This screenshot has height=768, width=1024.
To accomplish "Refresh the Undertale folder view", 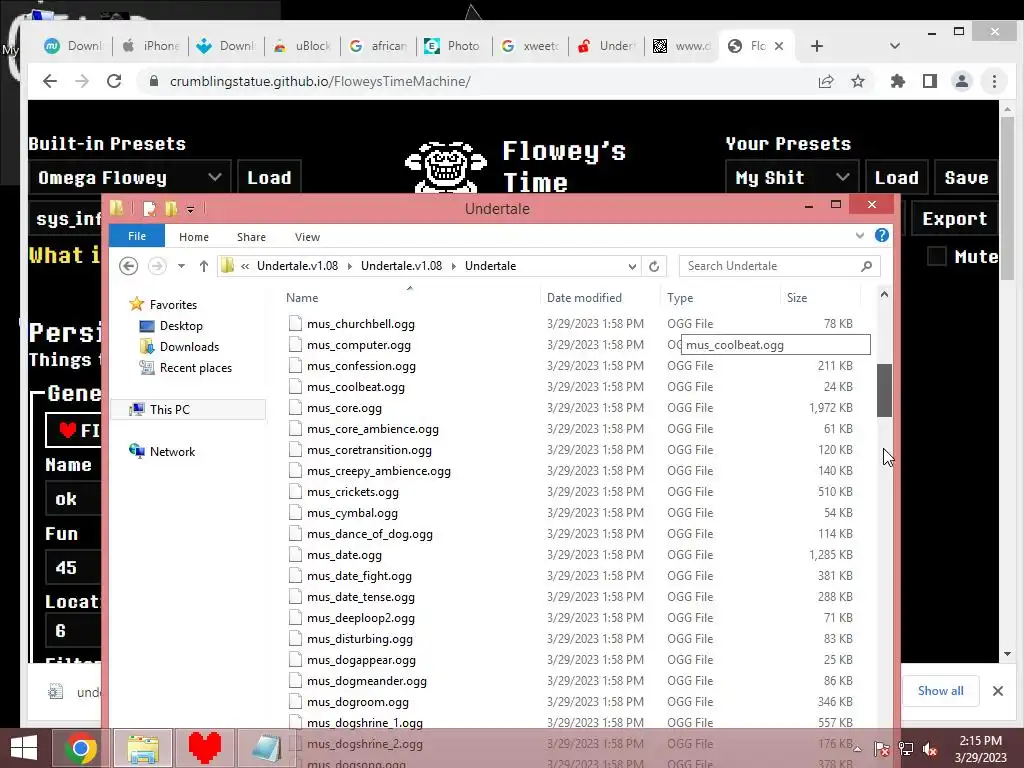I will click(654, 266).
